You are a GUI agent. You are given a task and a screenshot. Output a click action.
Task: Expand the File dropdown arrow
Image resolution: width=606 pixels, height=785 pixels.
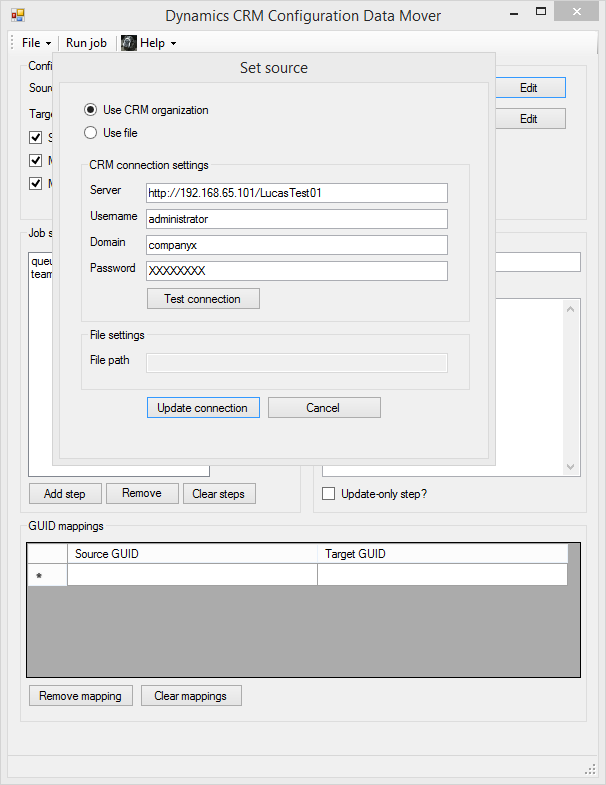tap(48, 44)
